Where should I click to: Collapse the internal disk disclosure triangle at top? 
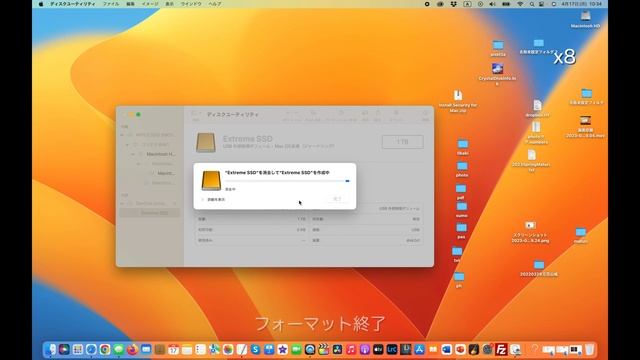point(122,135)
